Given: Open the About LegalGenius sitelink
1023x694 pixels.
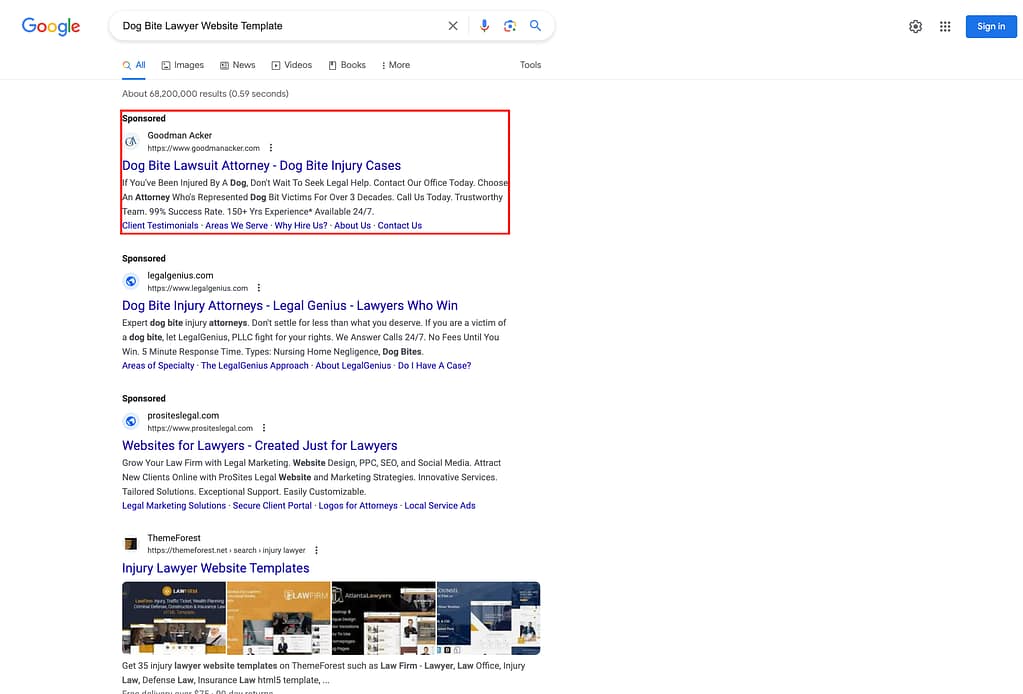Looking at the screenshot, I should [353, 366].
